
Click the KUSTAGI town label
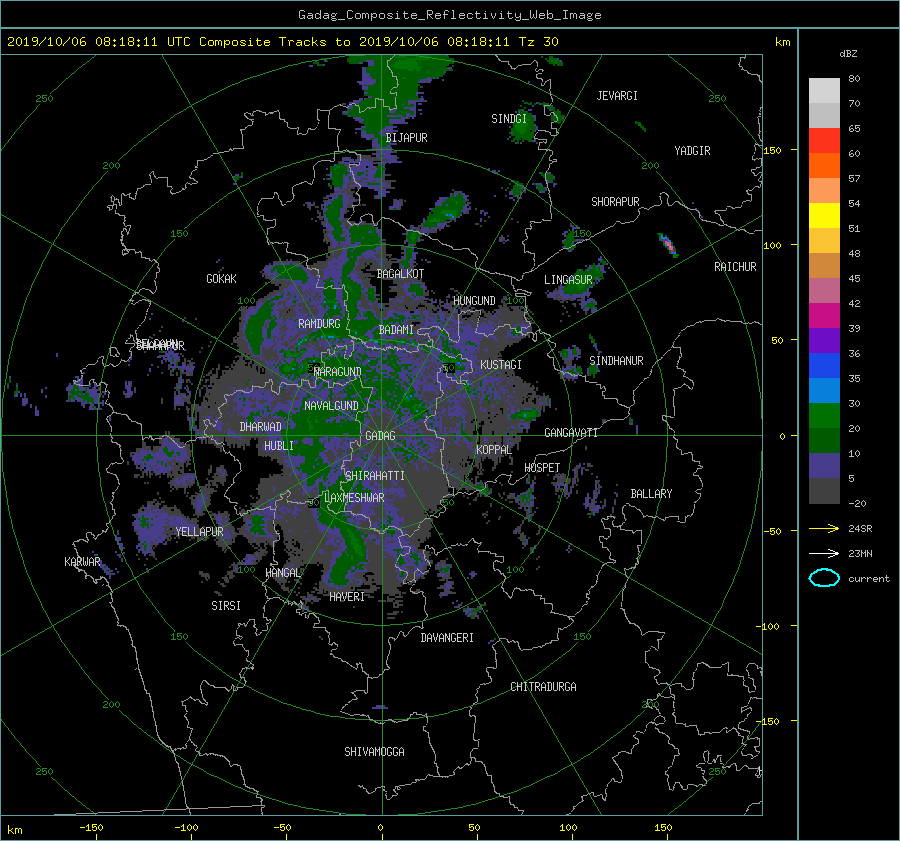tap(501, 365)
